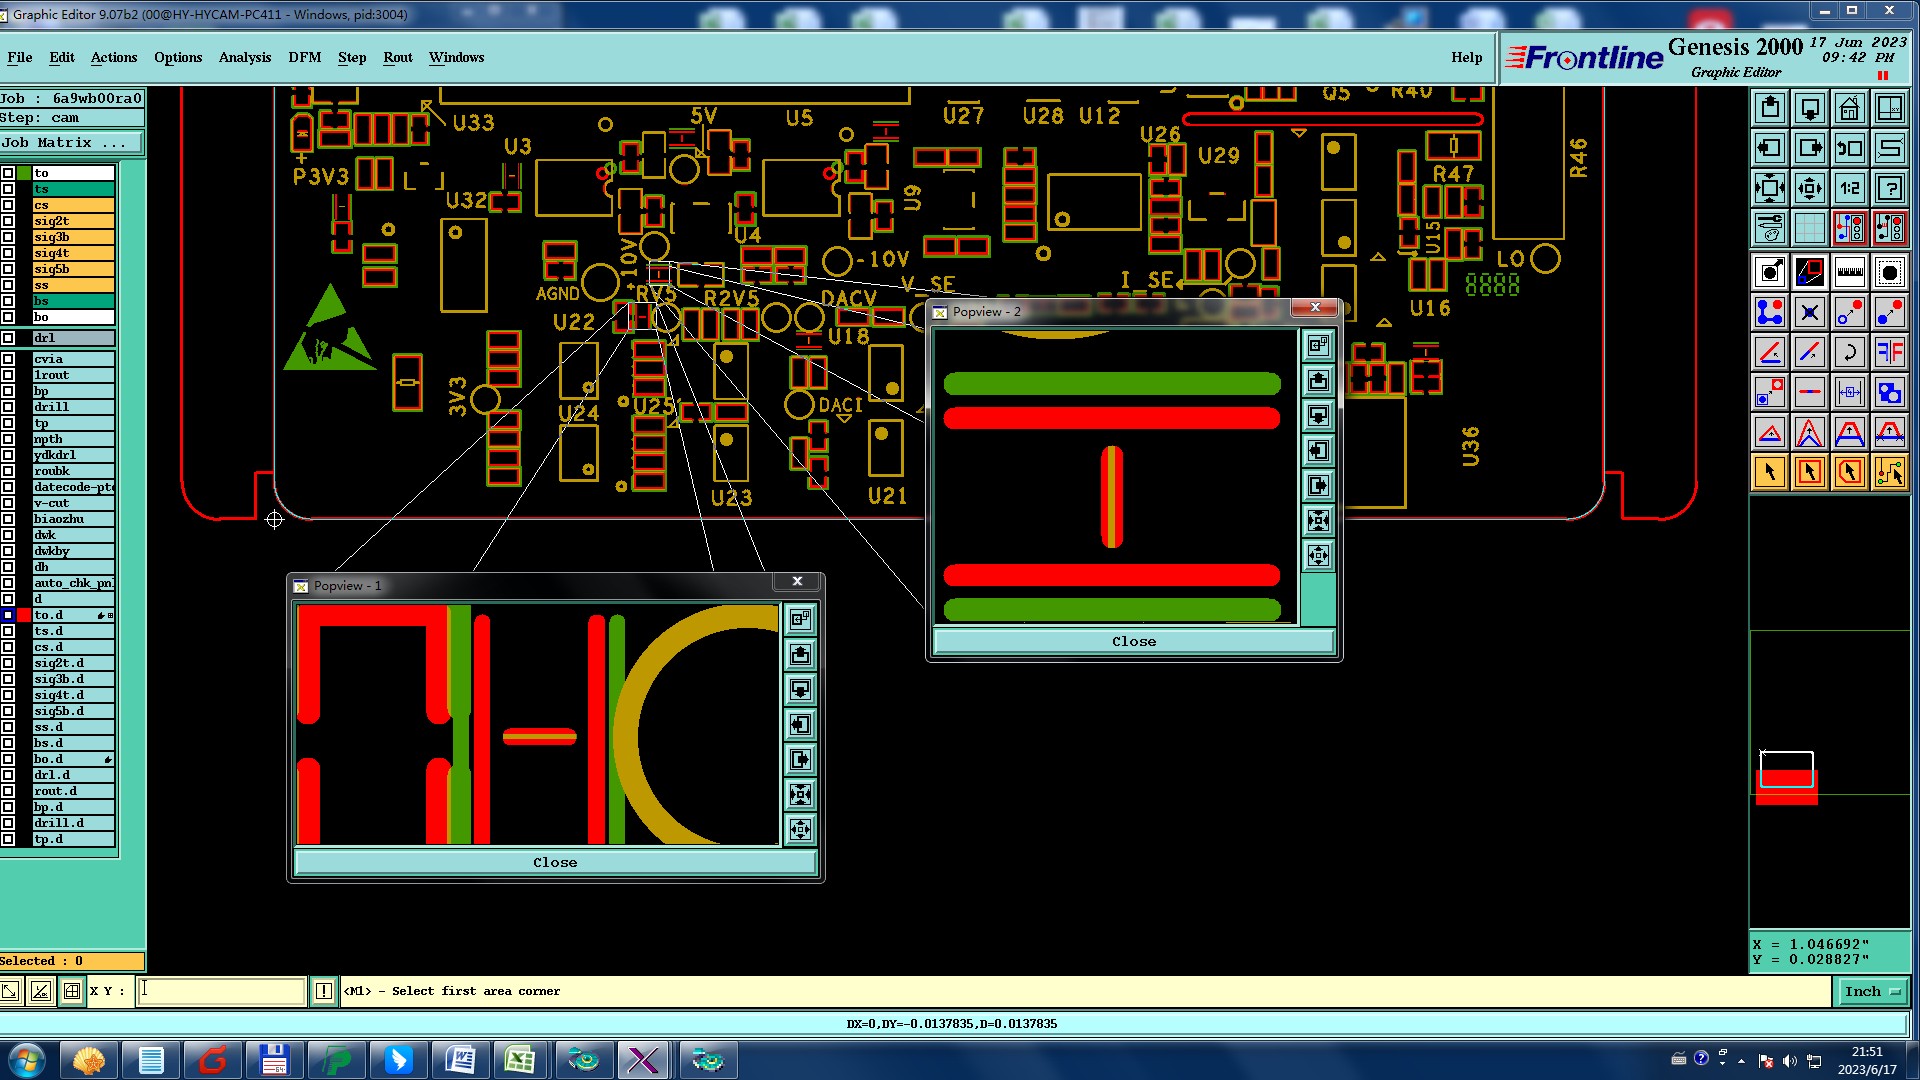Screen dimensions: 1920x1080
Task: Select the polygon area select tool
Action: tap(1849, 472)
